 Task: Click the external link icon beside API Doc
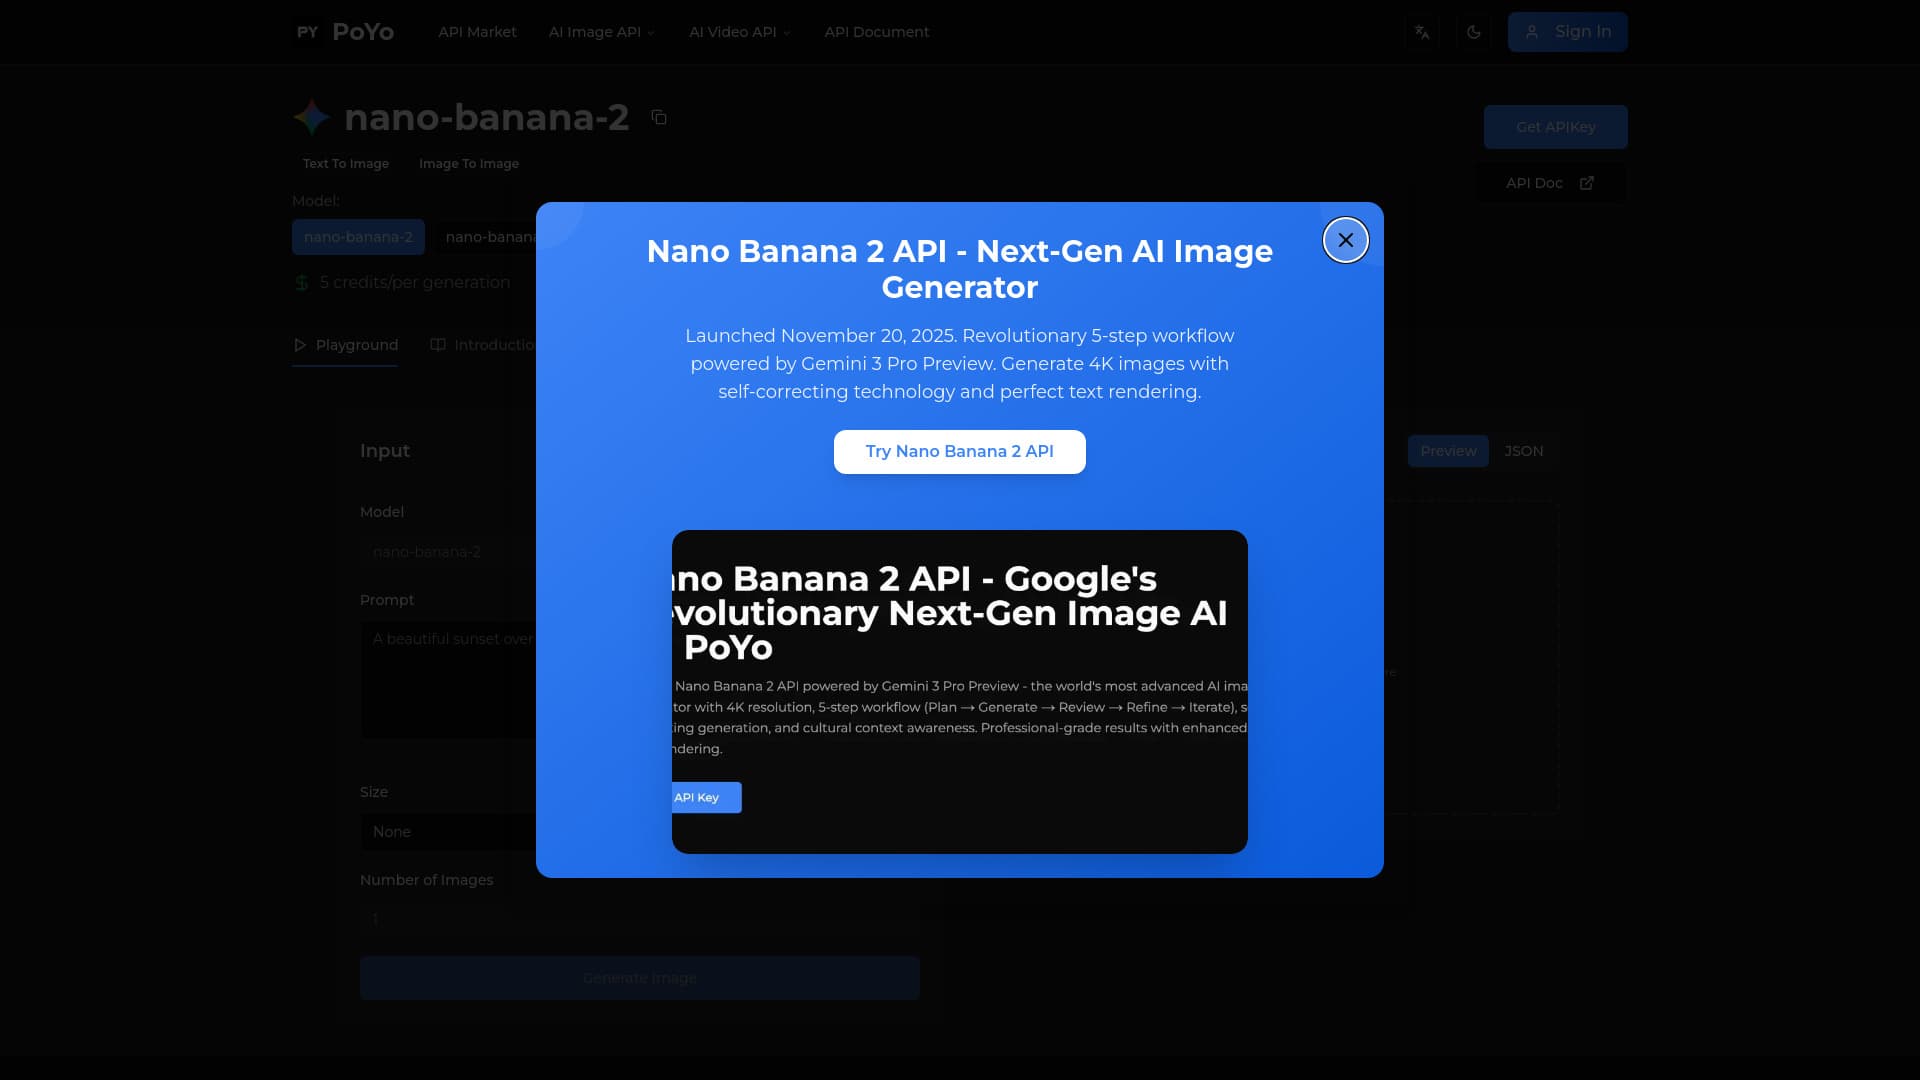tap(1587, 183)
